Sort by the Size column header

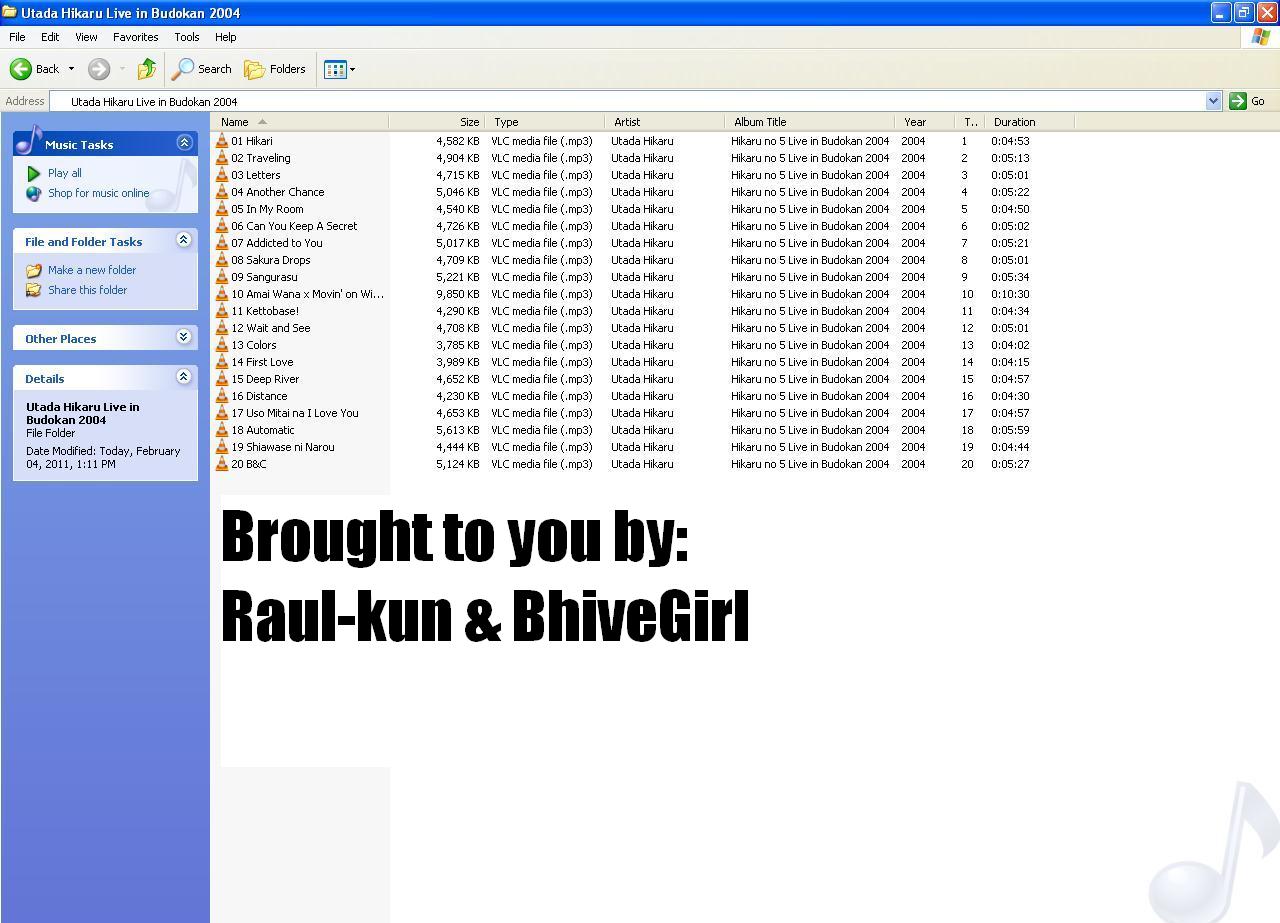click(x=436, y=122)
